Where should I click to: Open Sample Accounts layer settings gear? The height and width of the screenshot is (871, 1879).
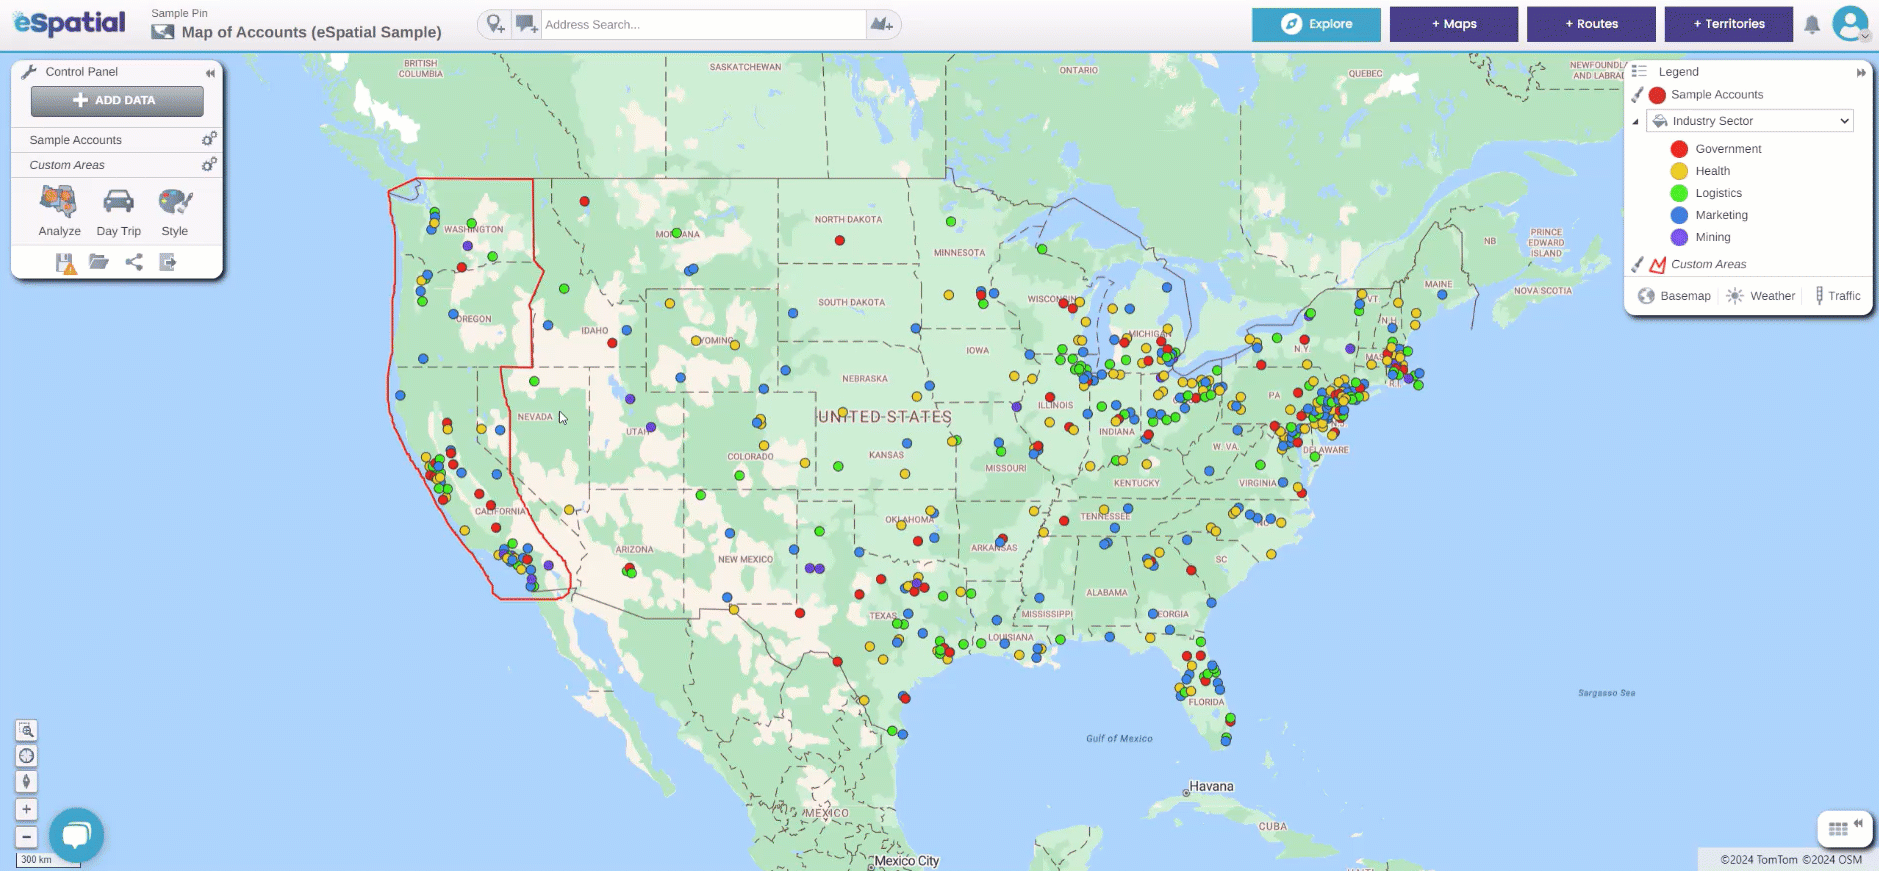tap(209, 139)
